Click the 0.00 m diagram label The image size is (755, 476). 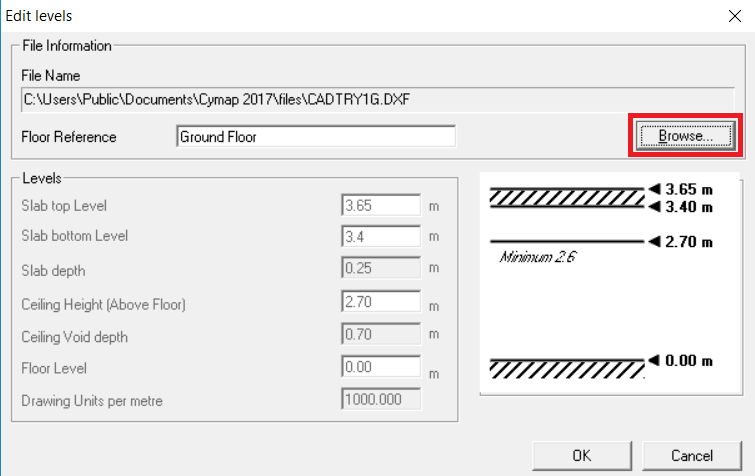tap(689, 360)
